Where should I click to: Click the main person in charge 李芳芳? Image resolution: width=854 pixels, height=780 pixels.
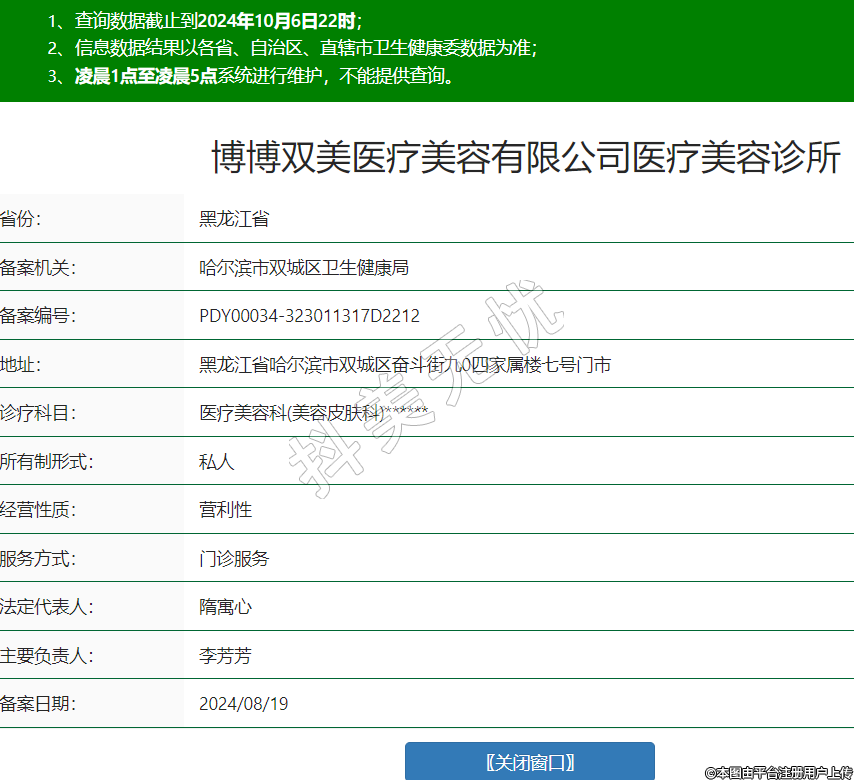pyautogui.click(x=225, y=656)
